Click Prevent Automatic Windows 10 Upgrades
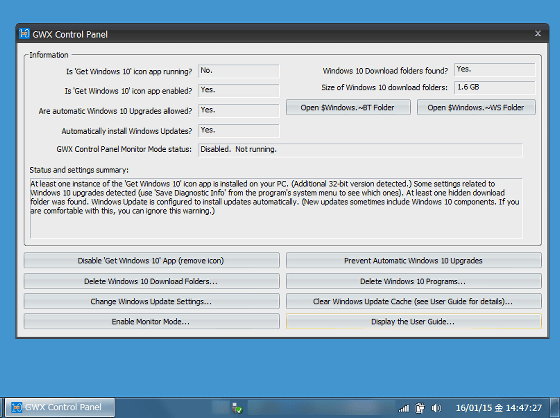This screenshot has height=418, width=560. click(x=414, y=260)
